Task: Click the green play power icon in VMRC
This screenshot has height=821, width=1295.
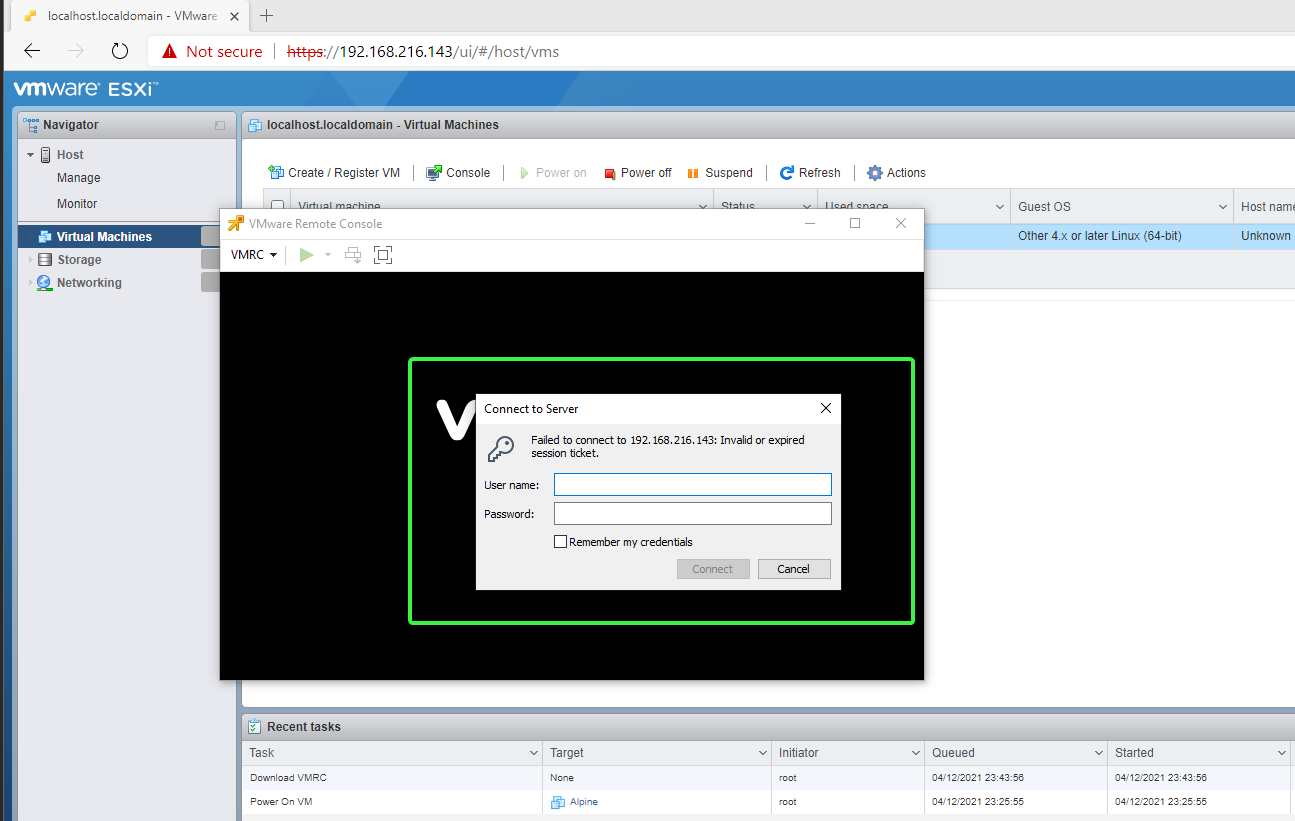Action: coord(306,255)
